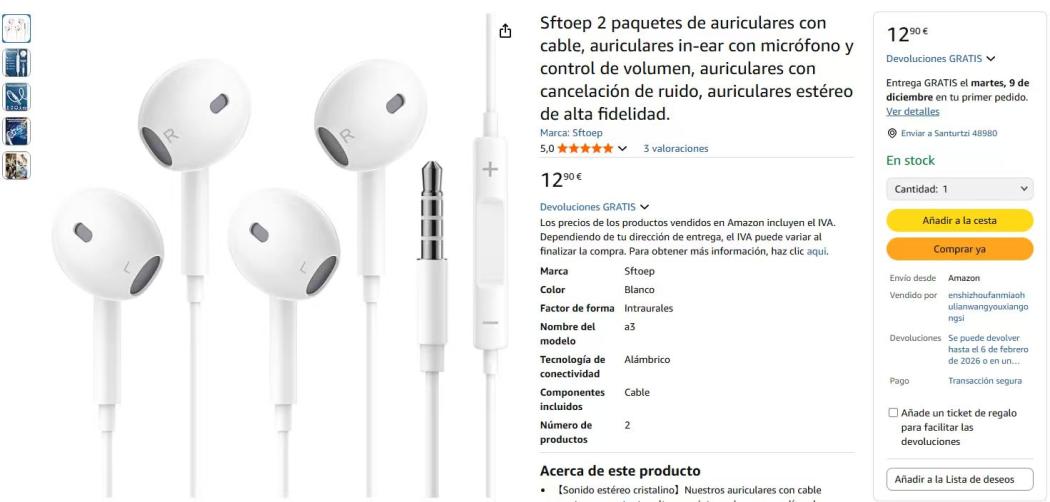Click the share icon above product image
This screenshot has width=1050, height=502.
506,31
